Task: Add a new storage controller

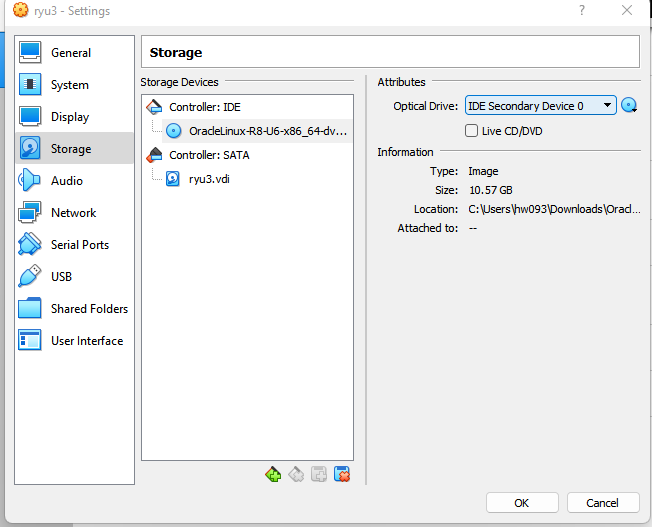Action: point(273,475)
